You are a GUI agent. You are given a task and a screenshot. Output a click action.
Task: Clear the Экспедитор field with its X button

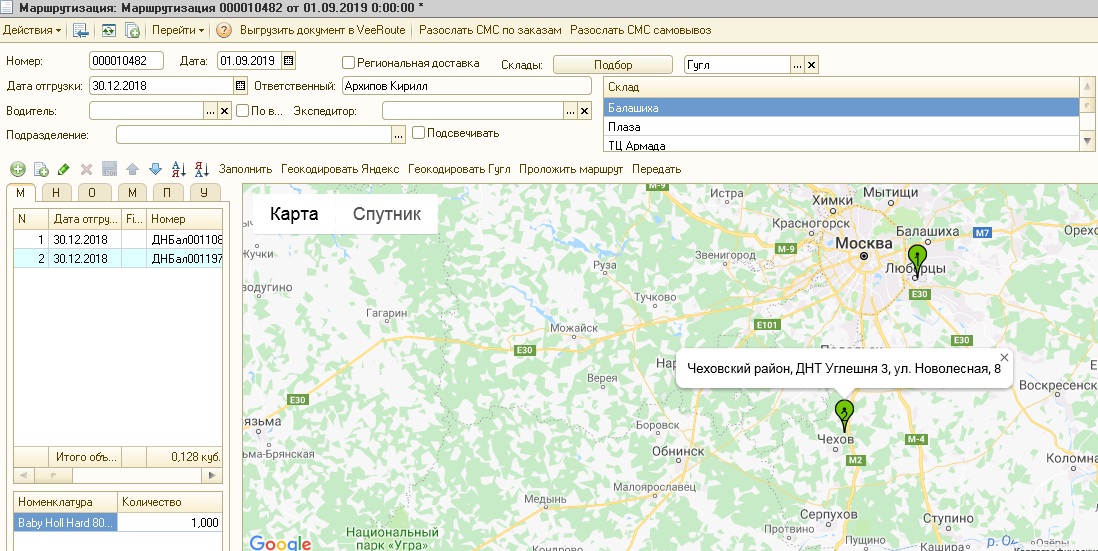(585, 111)
